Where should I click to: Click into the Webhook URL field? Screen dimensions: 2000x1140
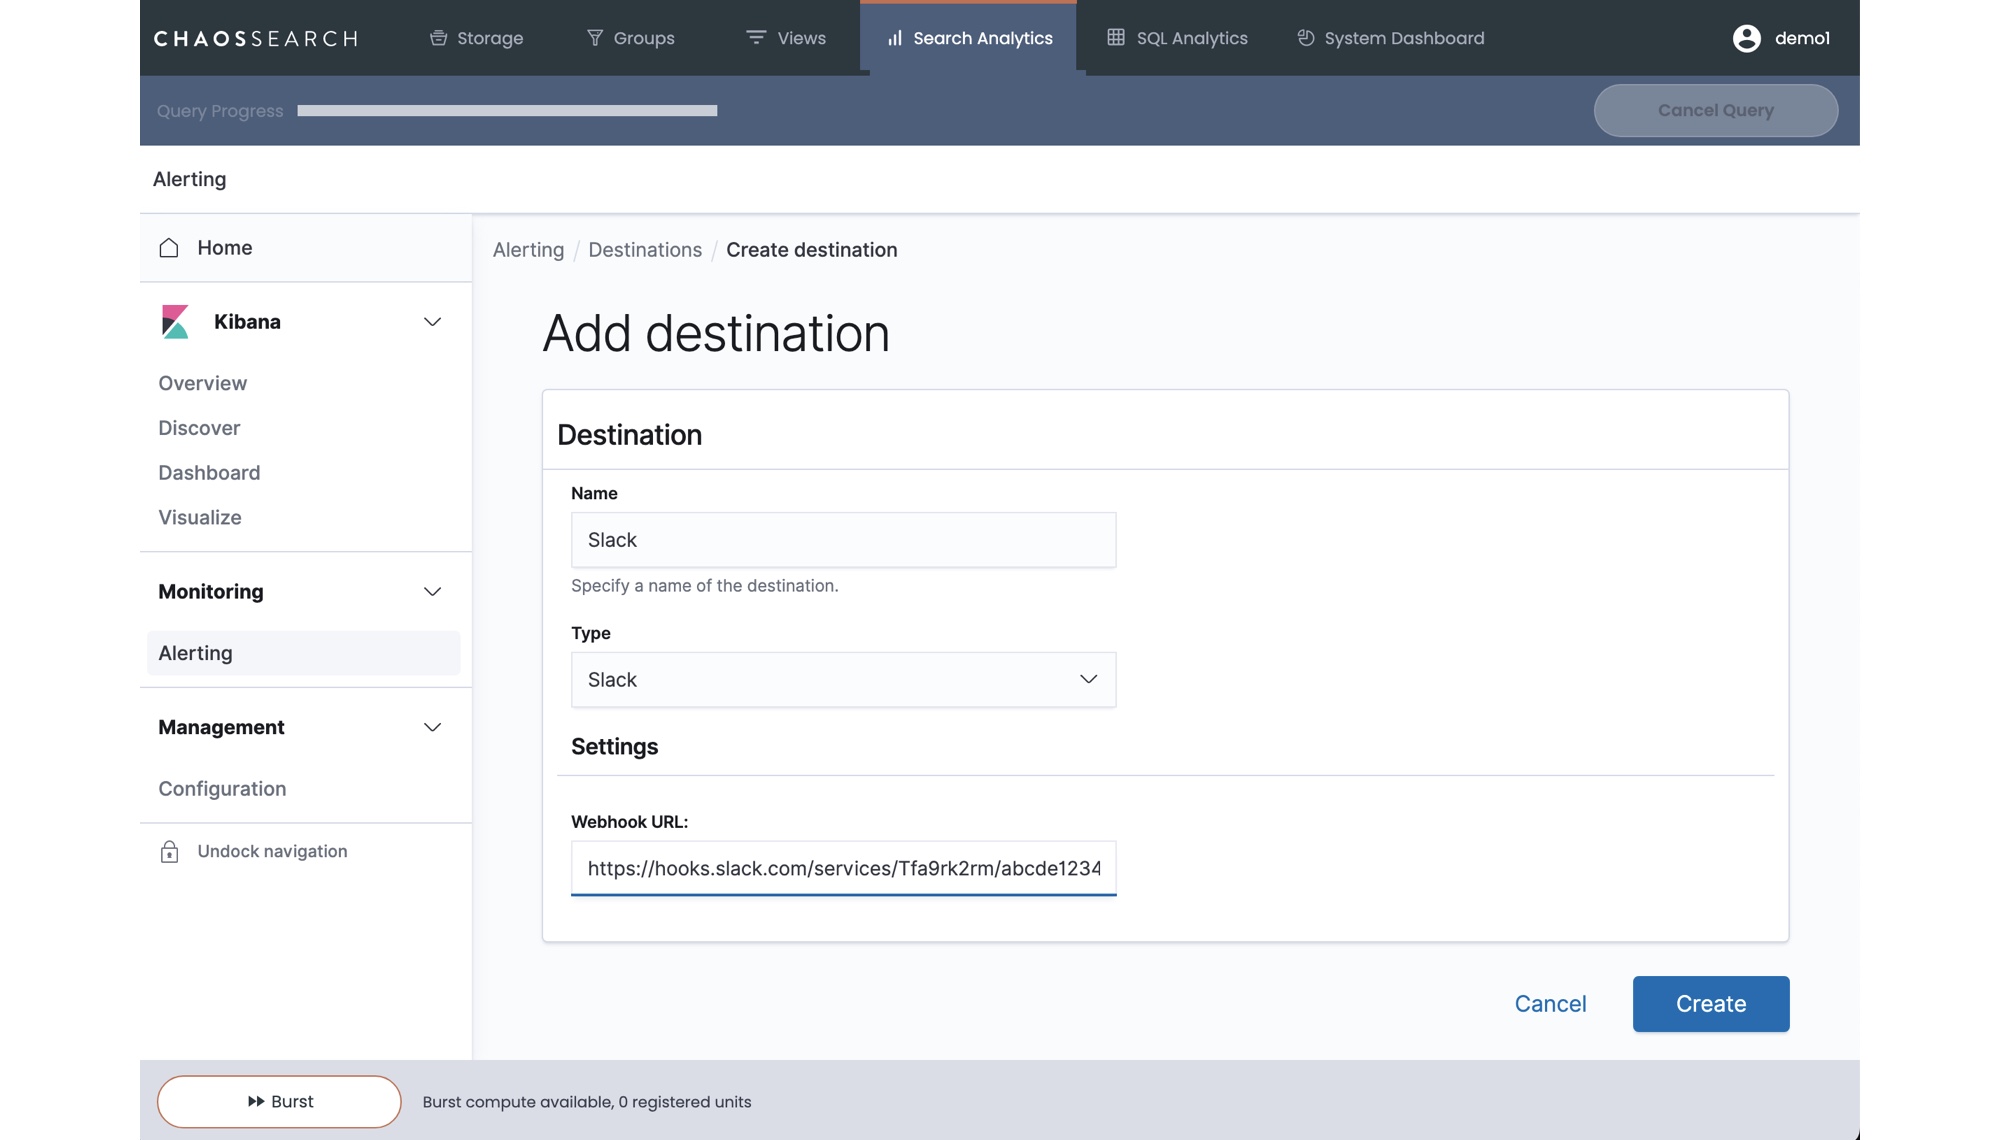[x=843, y=868]
